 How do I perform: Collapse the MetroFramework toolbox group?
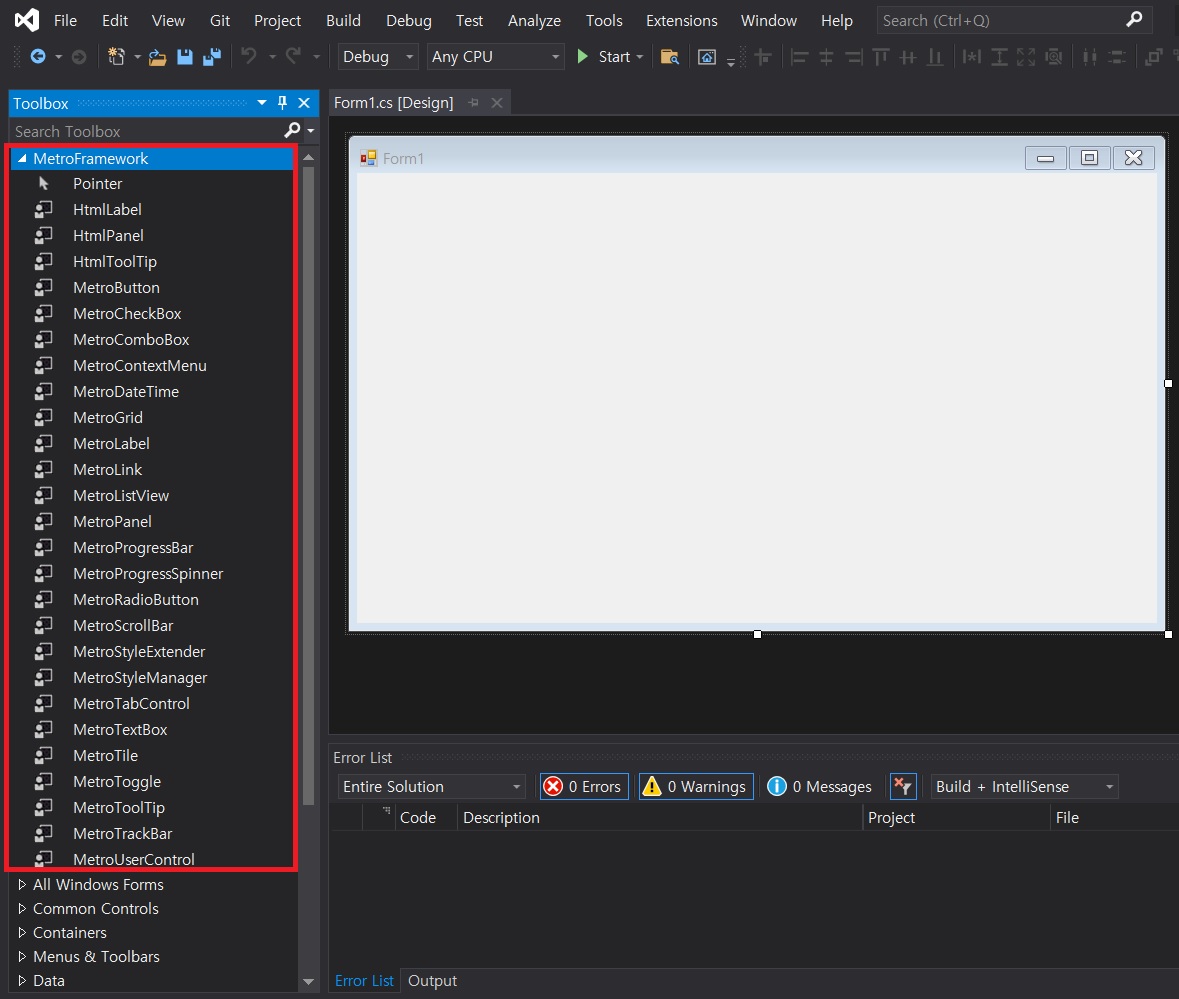click(x=22, y=159)
